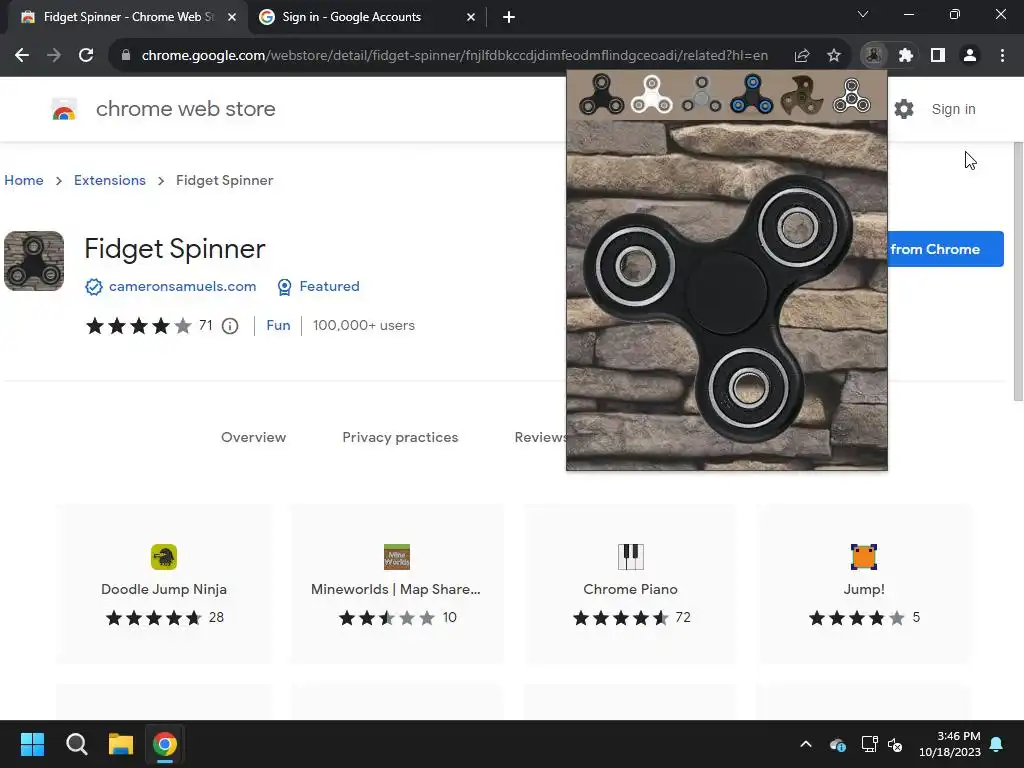Open a new browser tab
The image size is (1024, 768).
(509, 17)
